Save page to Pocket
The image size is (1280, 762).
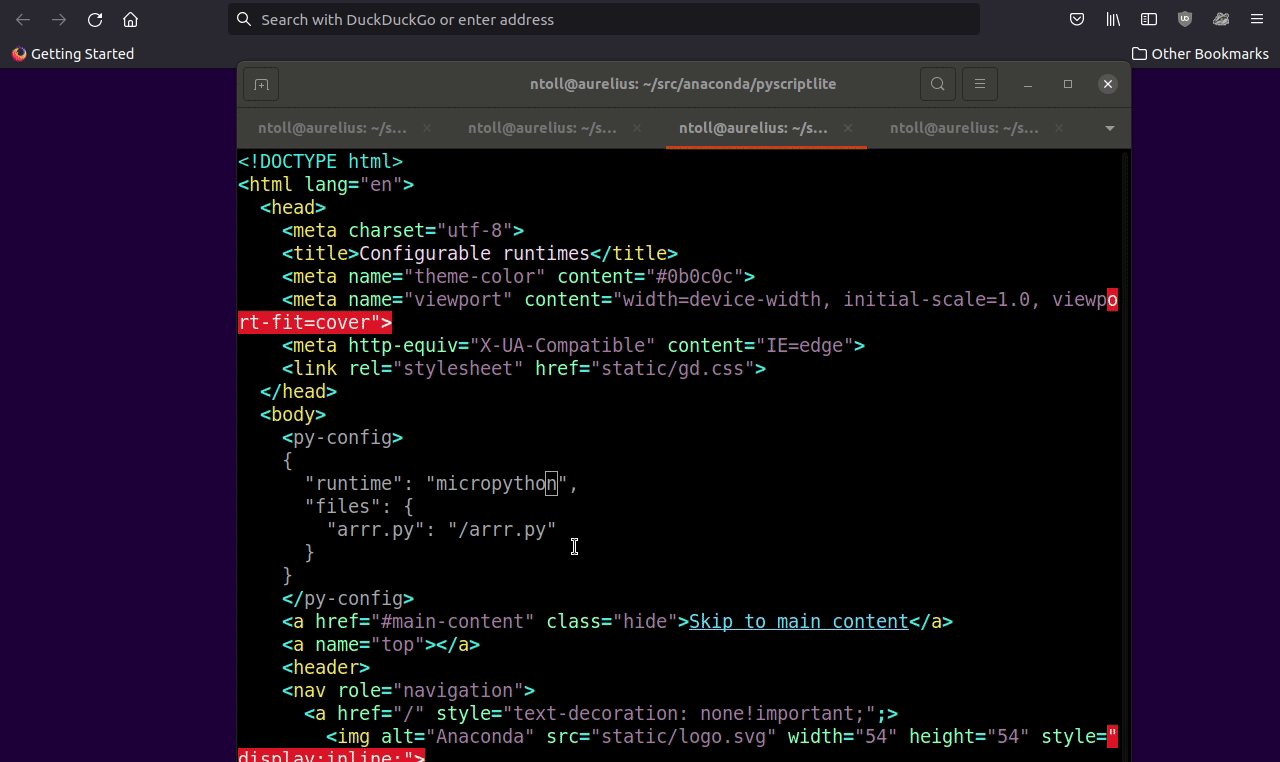[x=1077, y=20]
